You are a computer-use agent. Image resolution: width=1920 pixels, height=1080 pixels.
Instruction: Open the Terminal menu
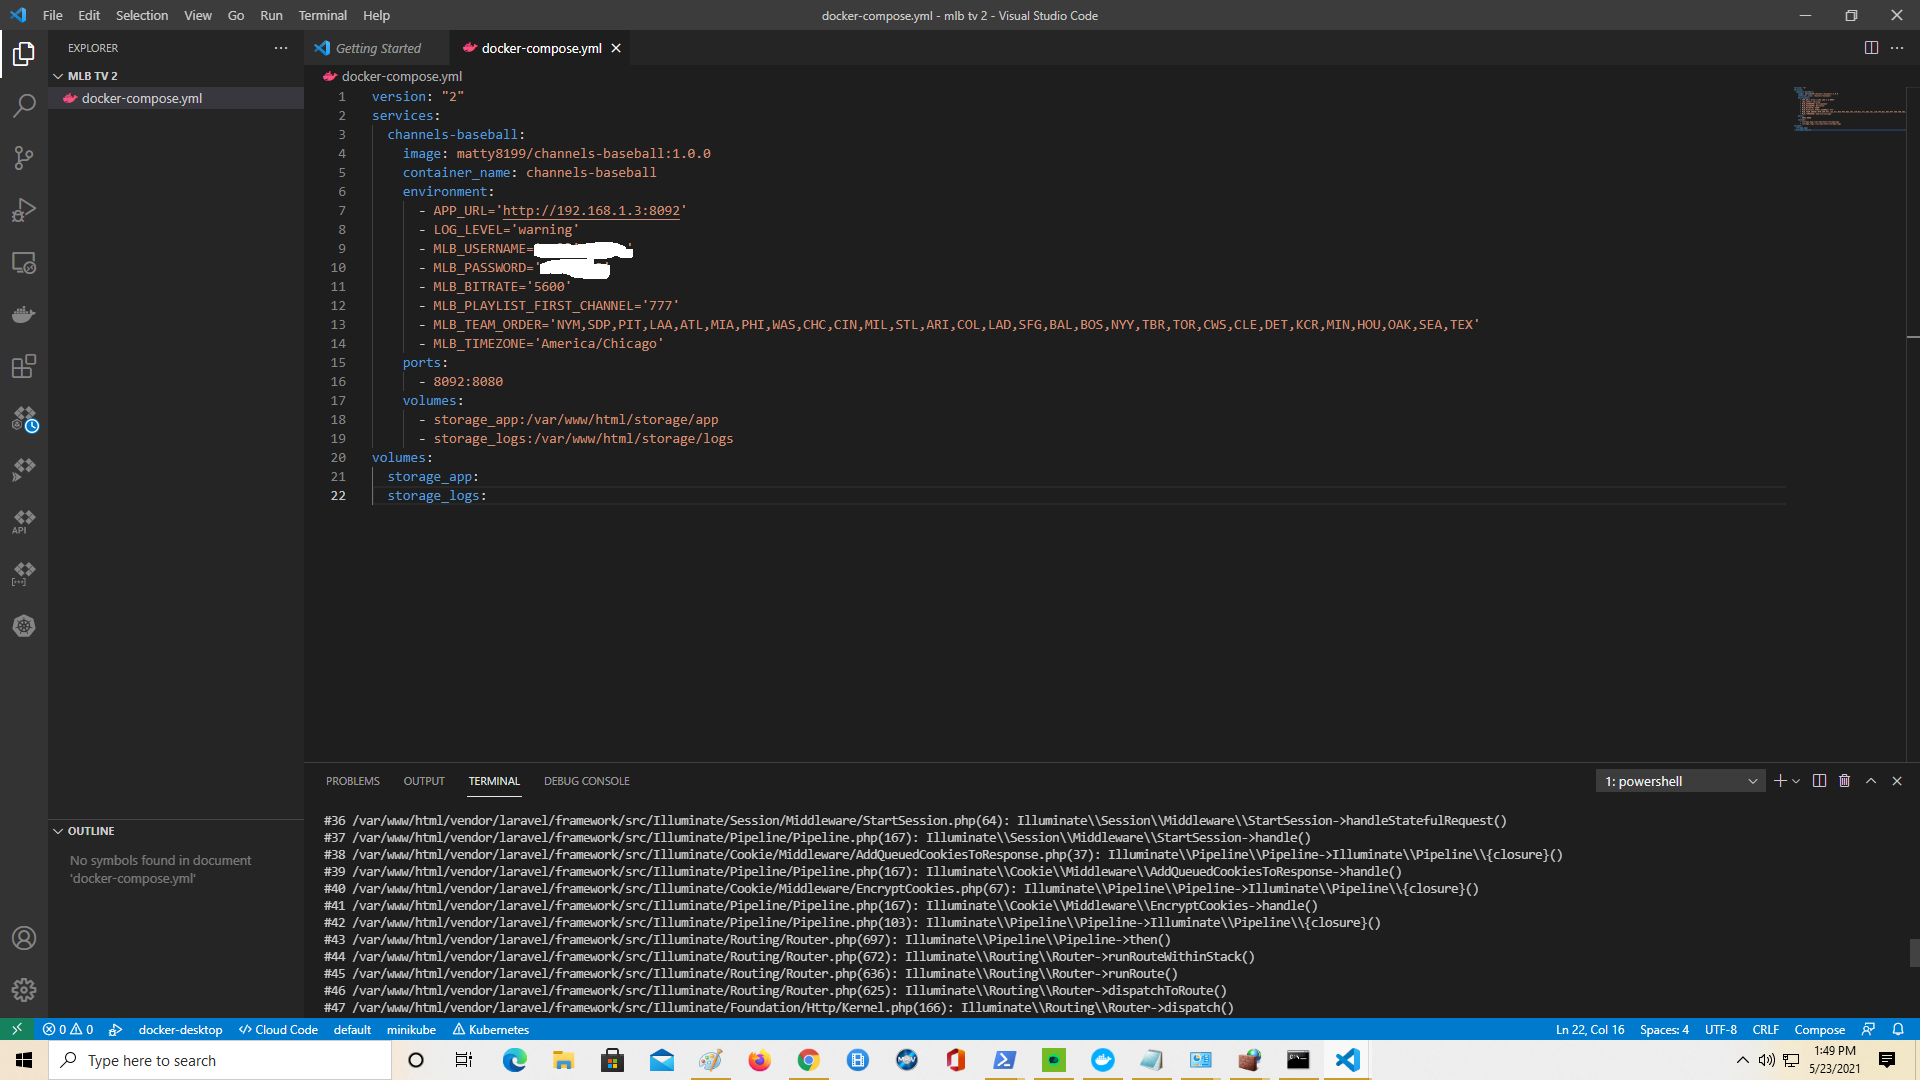[322, 15]
